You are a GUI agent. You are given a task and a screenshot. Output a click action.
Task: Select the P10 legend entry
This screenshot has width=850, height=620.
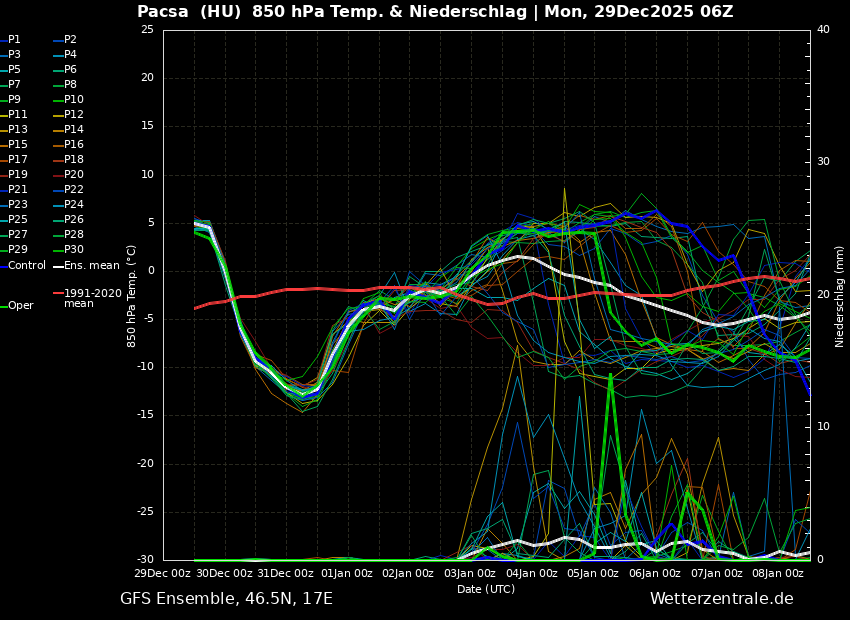point(73,100)
